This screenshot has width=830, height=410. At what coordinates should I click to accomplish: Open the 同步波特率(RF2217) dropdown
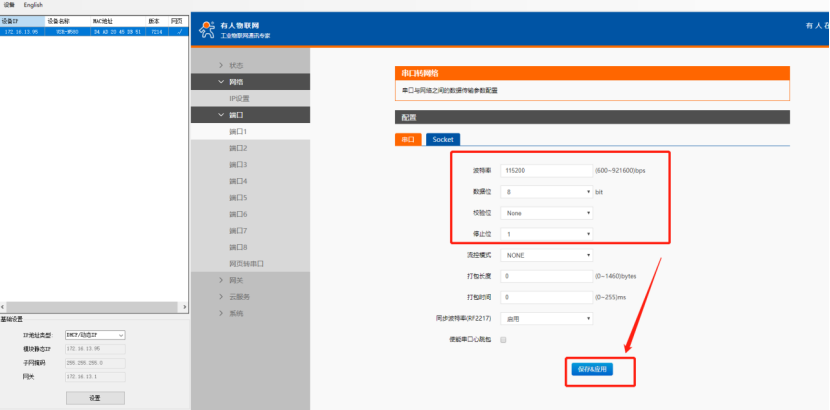tap(547, 319)
